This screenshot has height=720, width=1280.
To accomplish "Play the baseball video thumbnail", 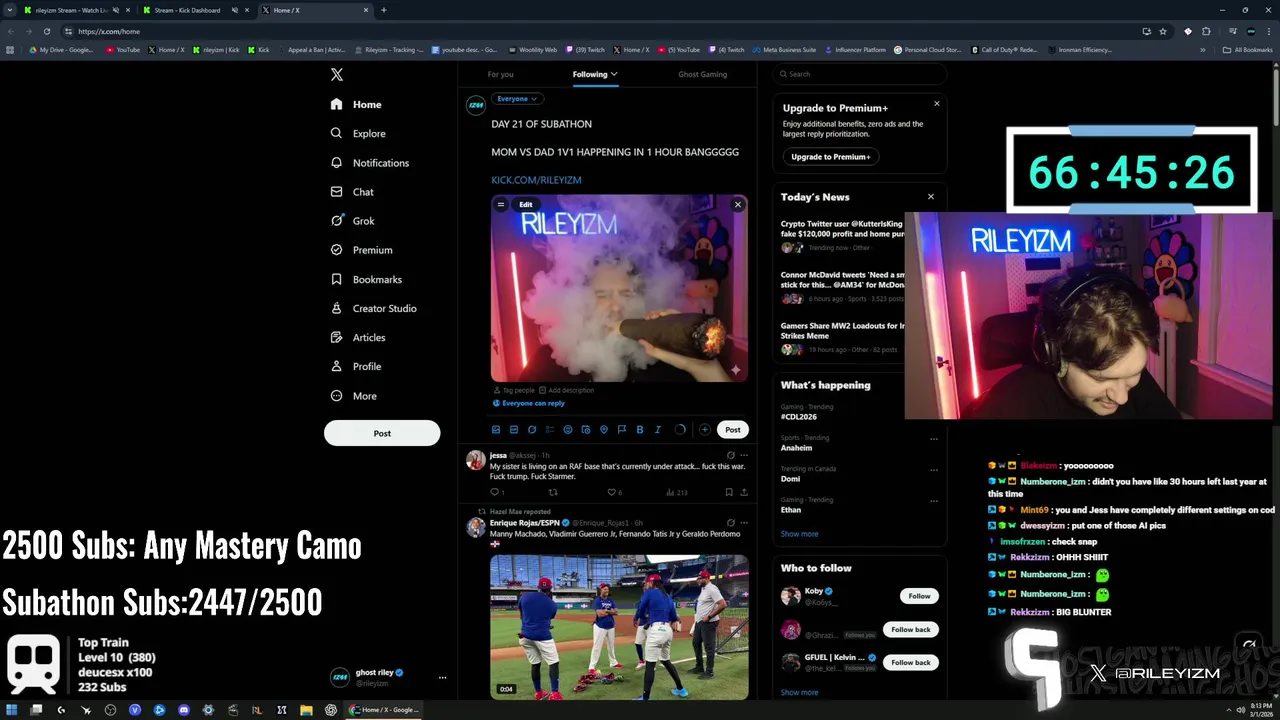I will pos(619,627).
